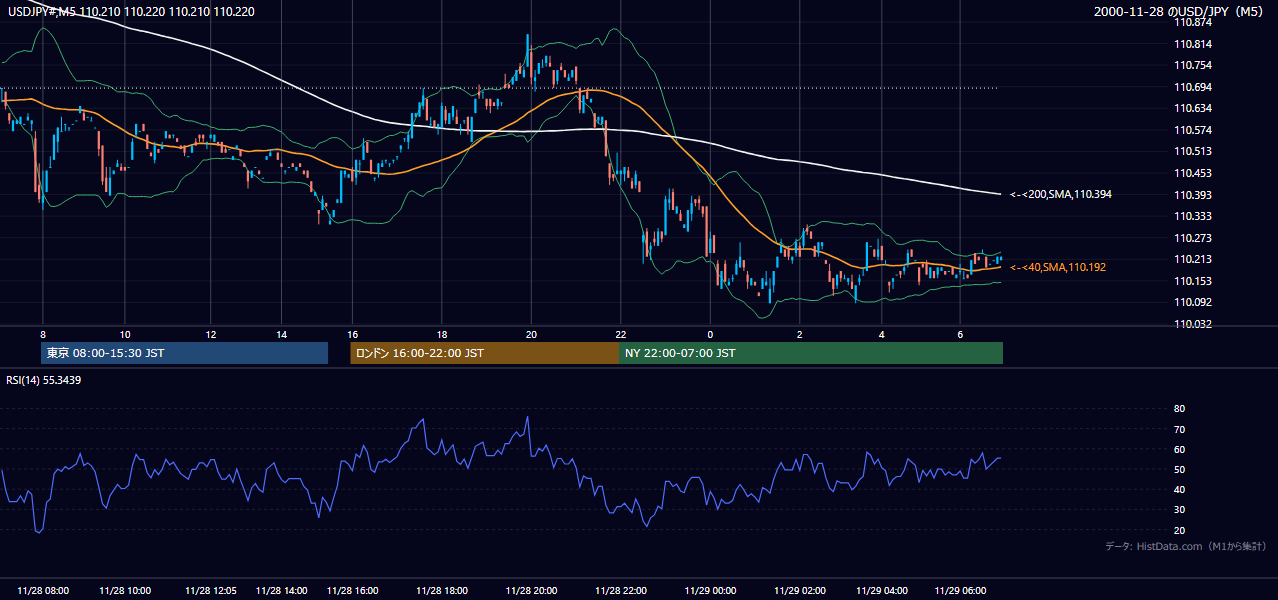Click the HistData.com data source credit

[x=1186, y=546]
